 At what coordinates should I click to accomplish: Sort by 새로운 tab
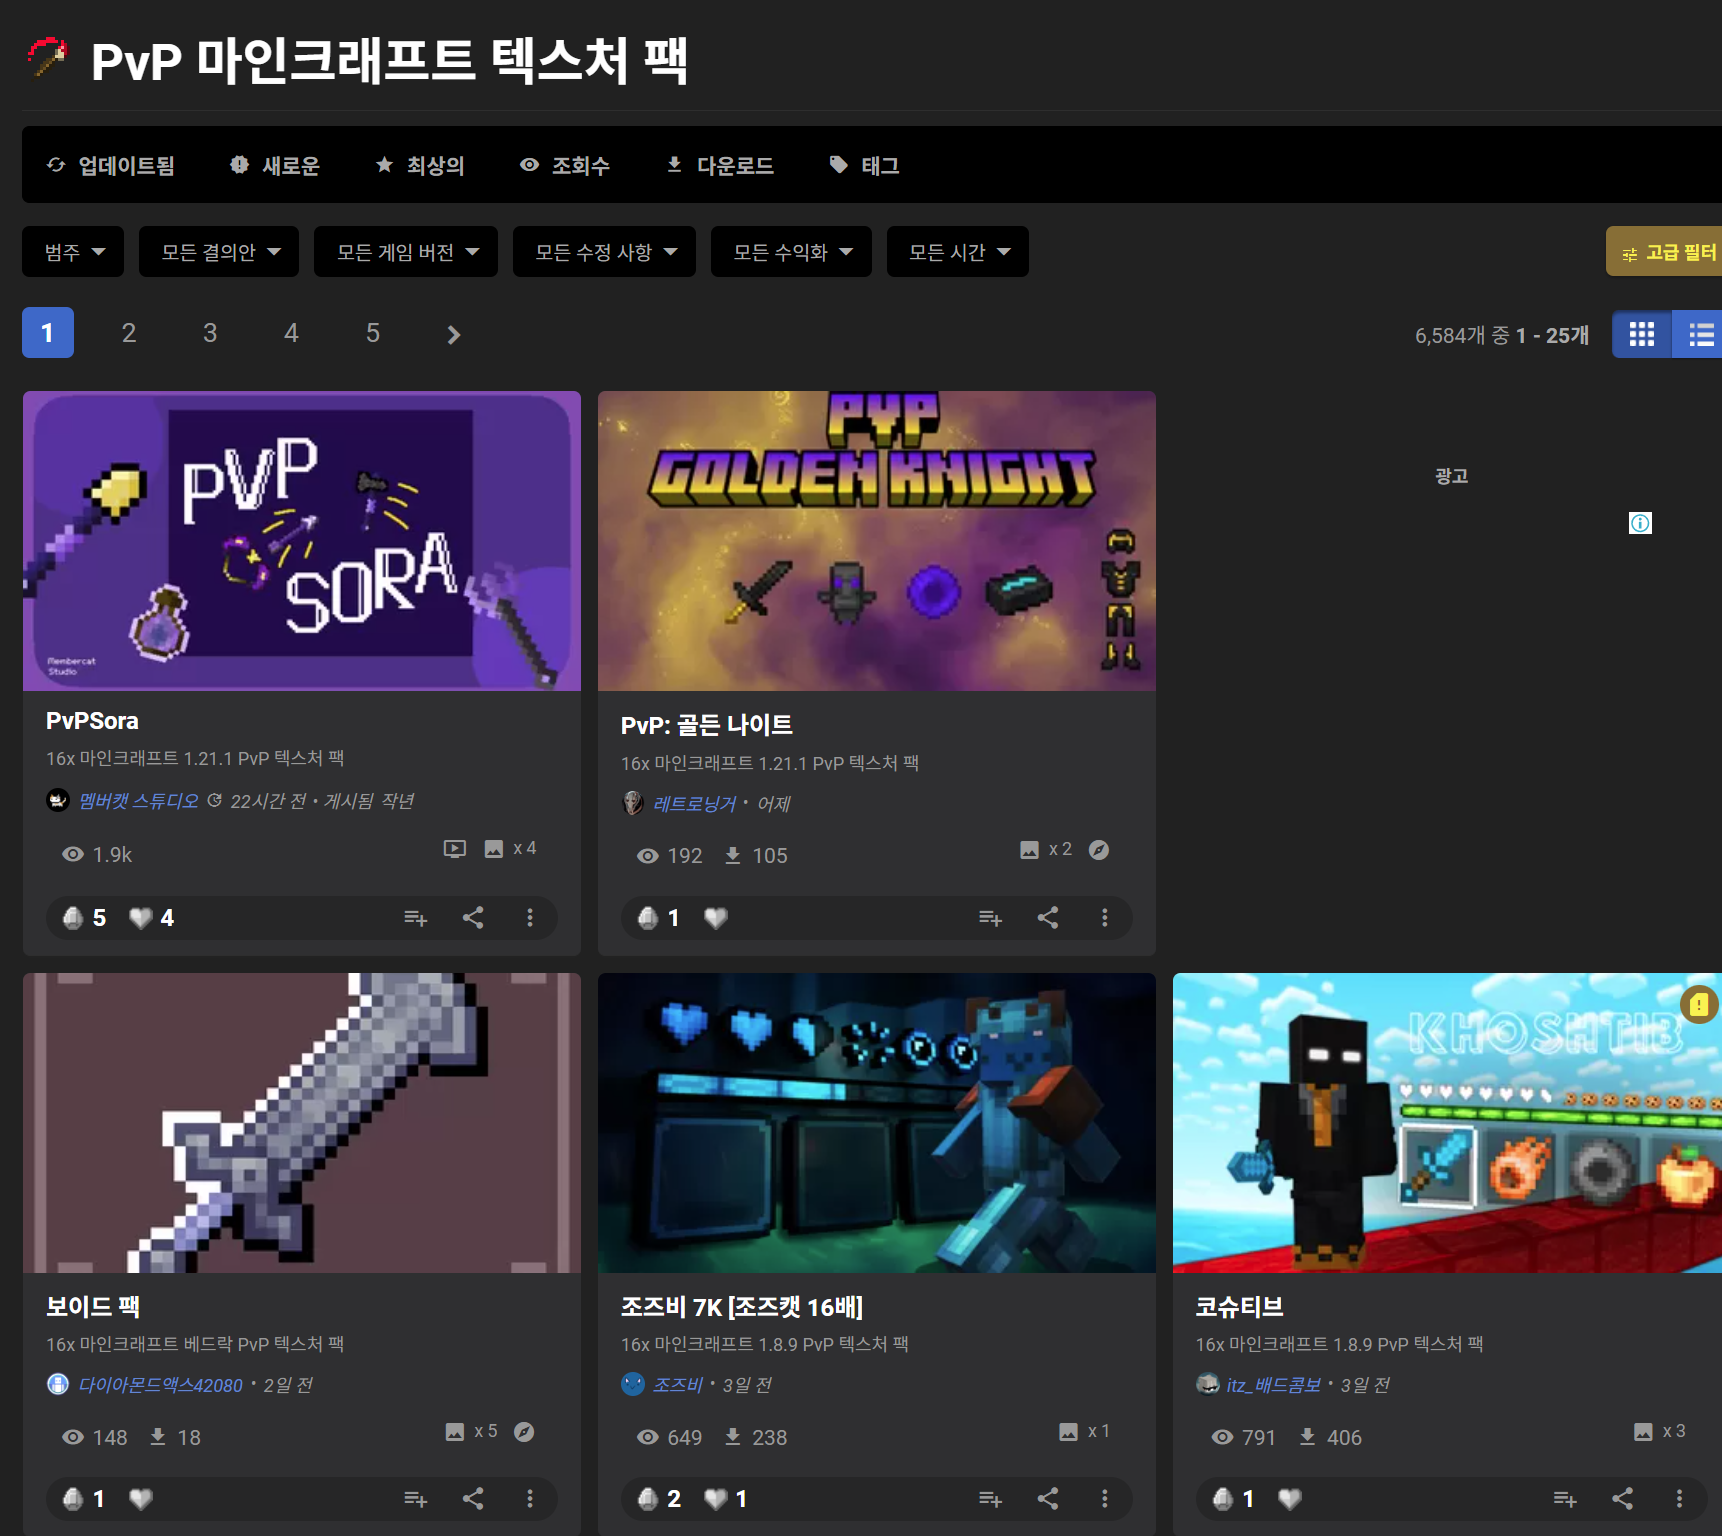pos(275,166)
